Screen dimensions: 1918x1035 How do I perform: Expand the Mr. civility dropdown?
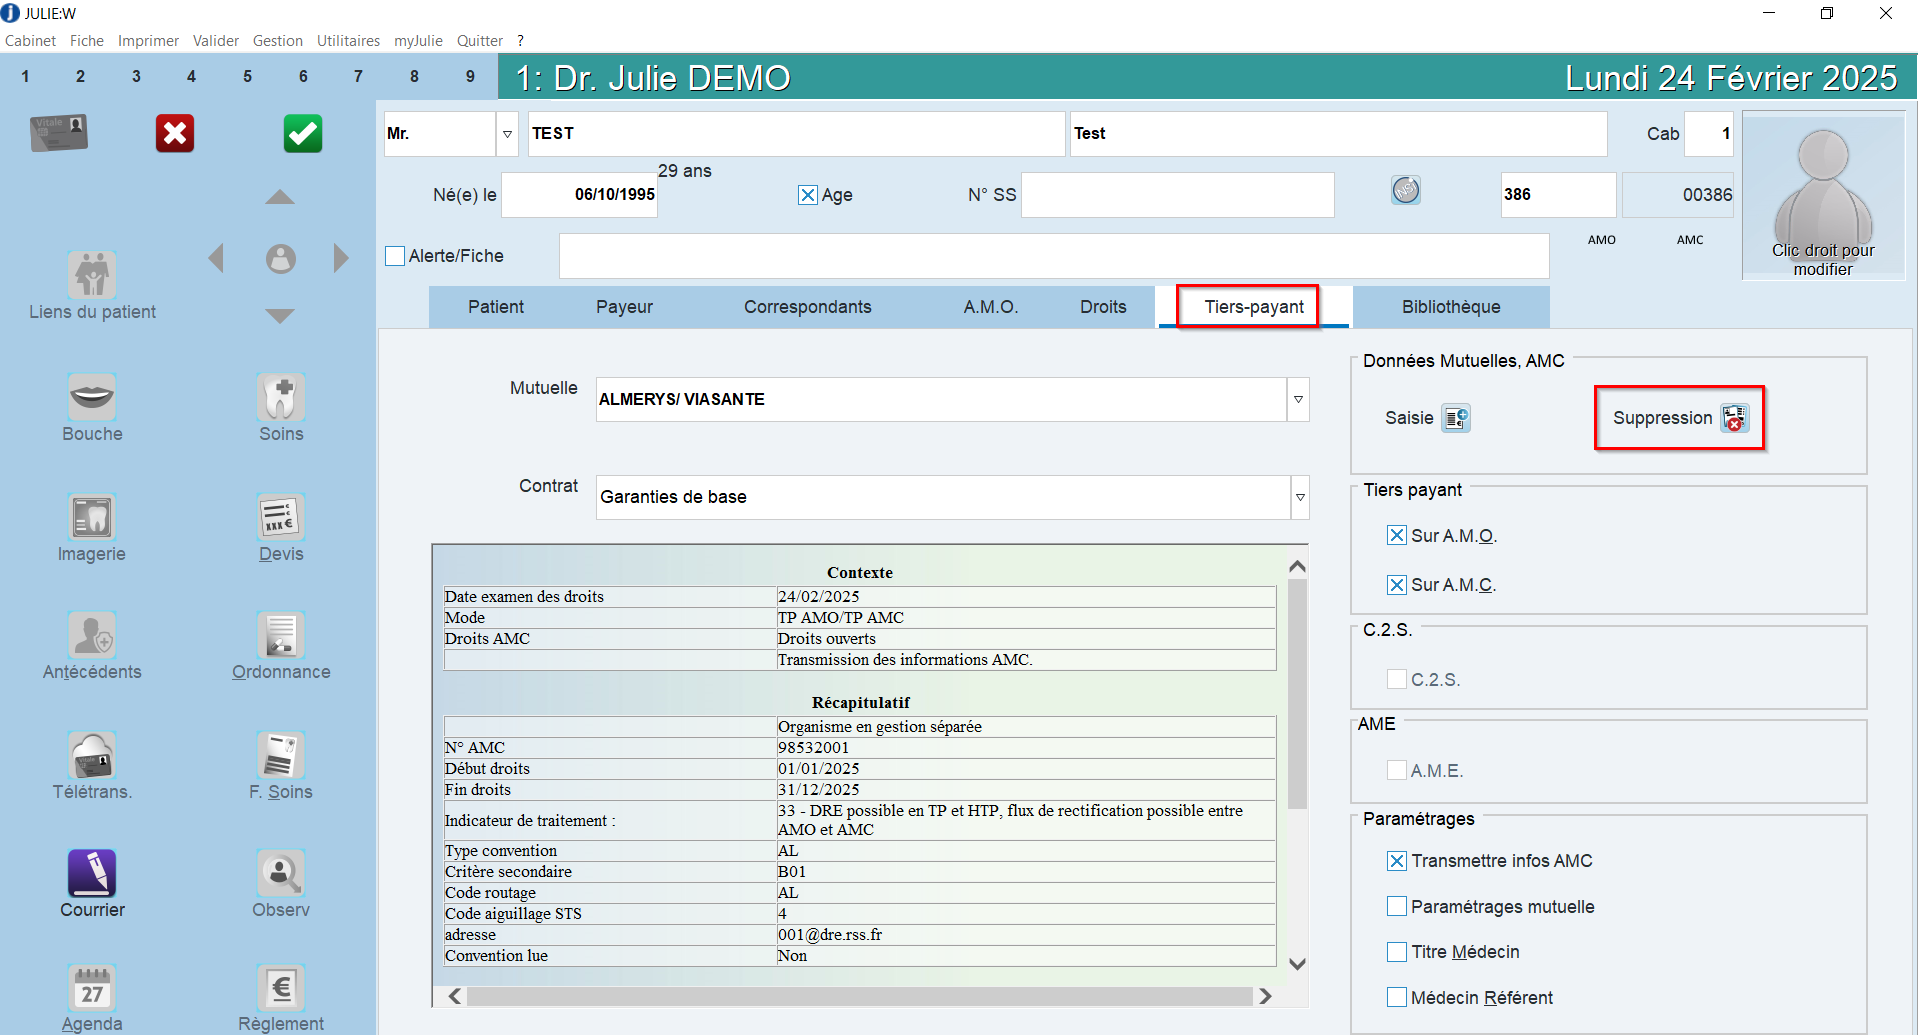point(507,134)
